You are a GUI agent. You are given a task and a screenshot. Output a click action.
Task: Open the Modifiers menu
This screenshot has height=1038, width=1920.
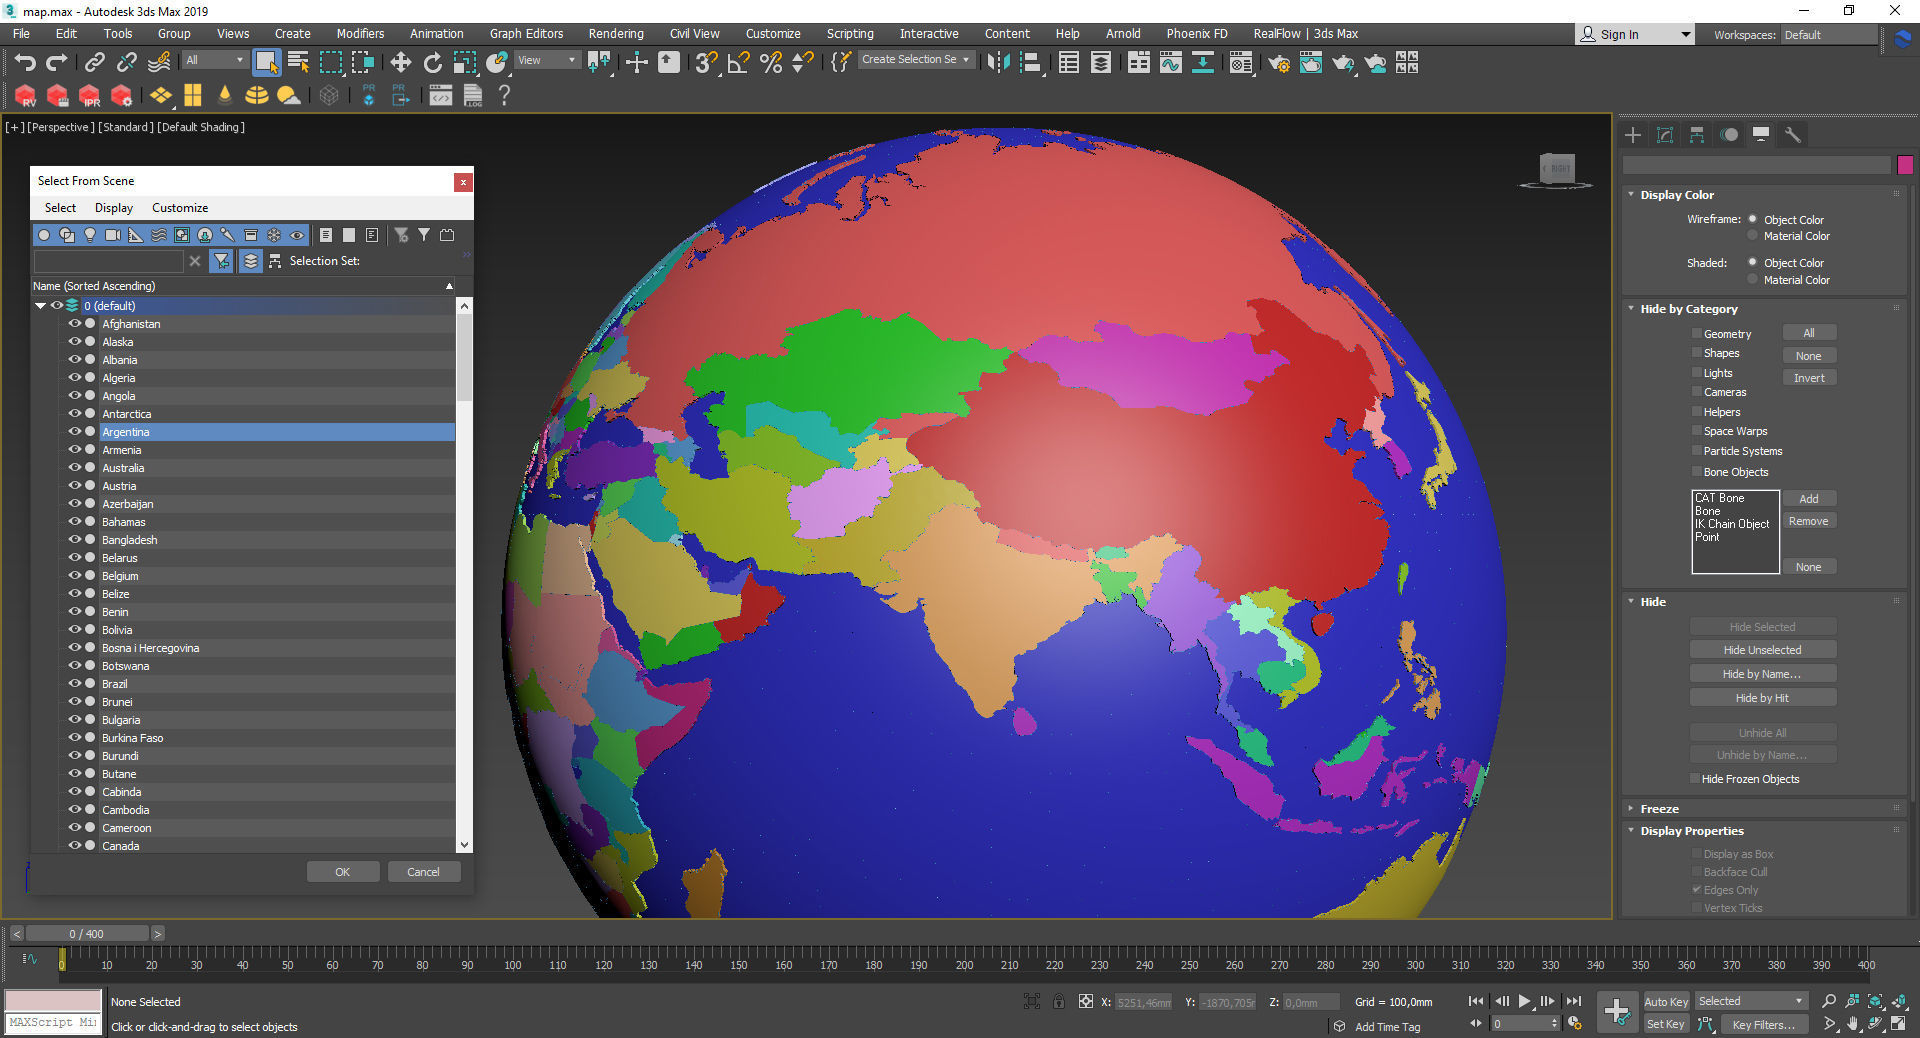(x=360, y=34)
